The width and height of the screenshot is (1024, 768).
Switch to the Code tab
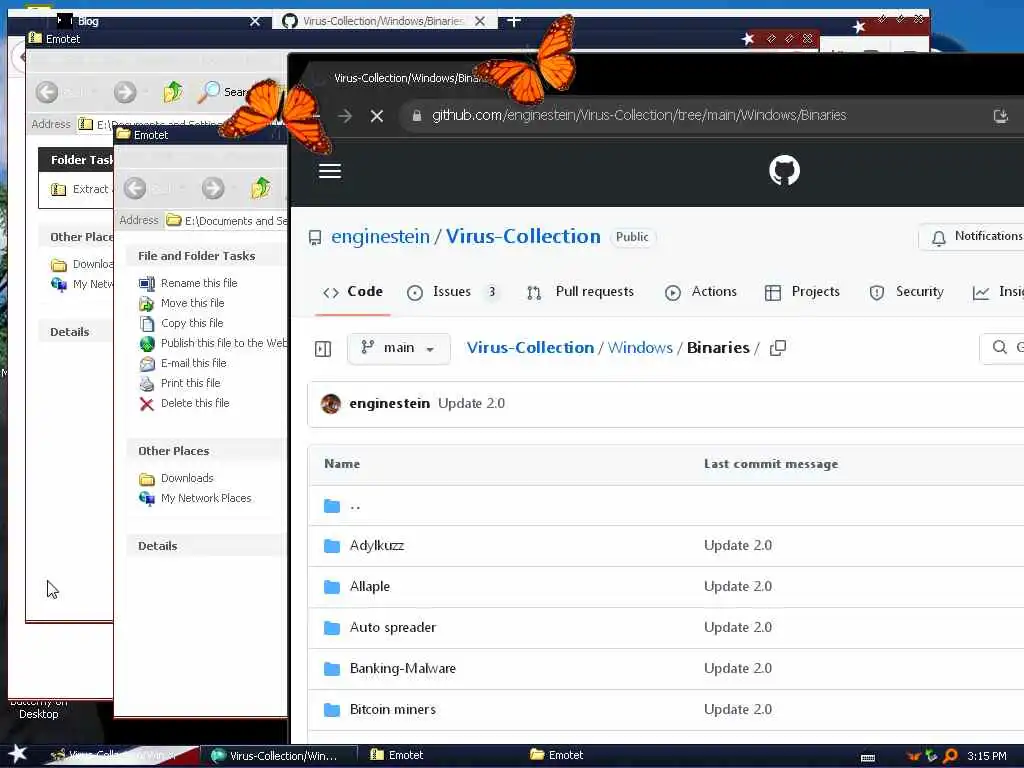(353, 292)
